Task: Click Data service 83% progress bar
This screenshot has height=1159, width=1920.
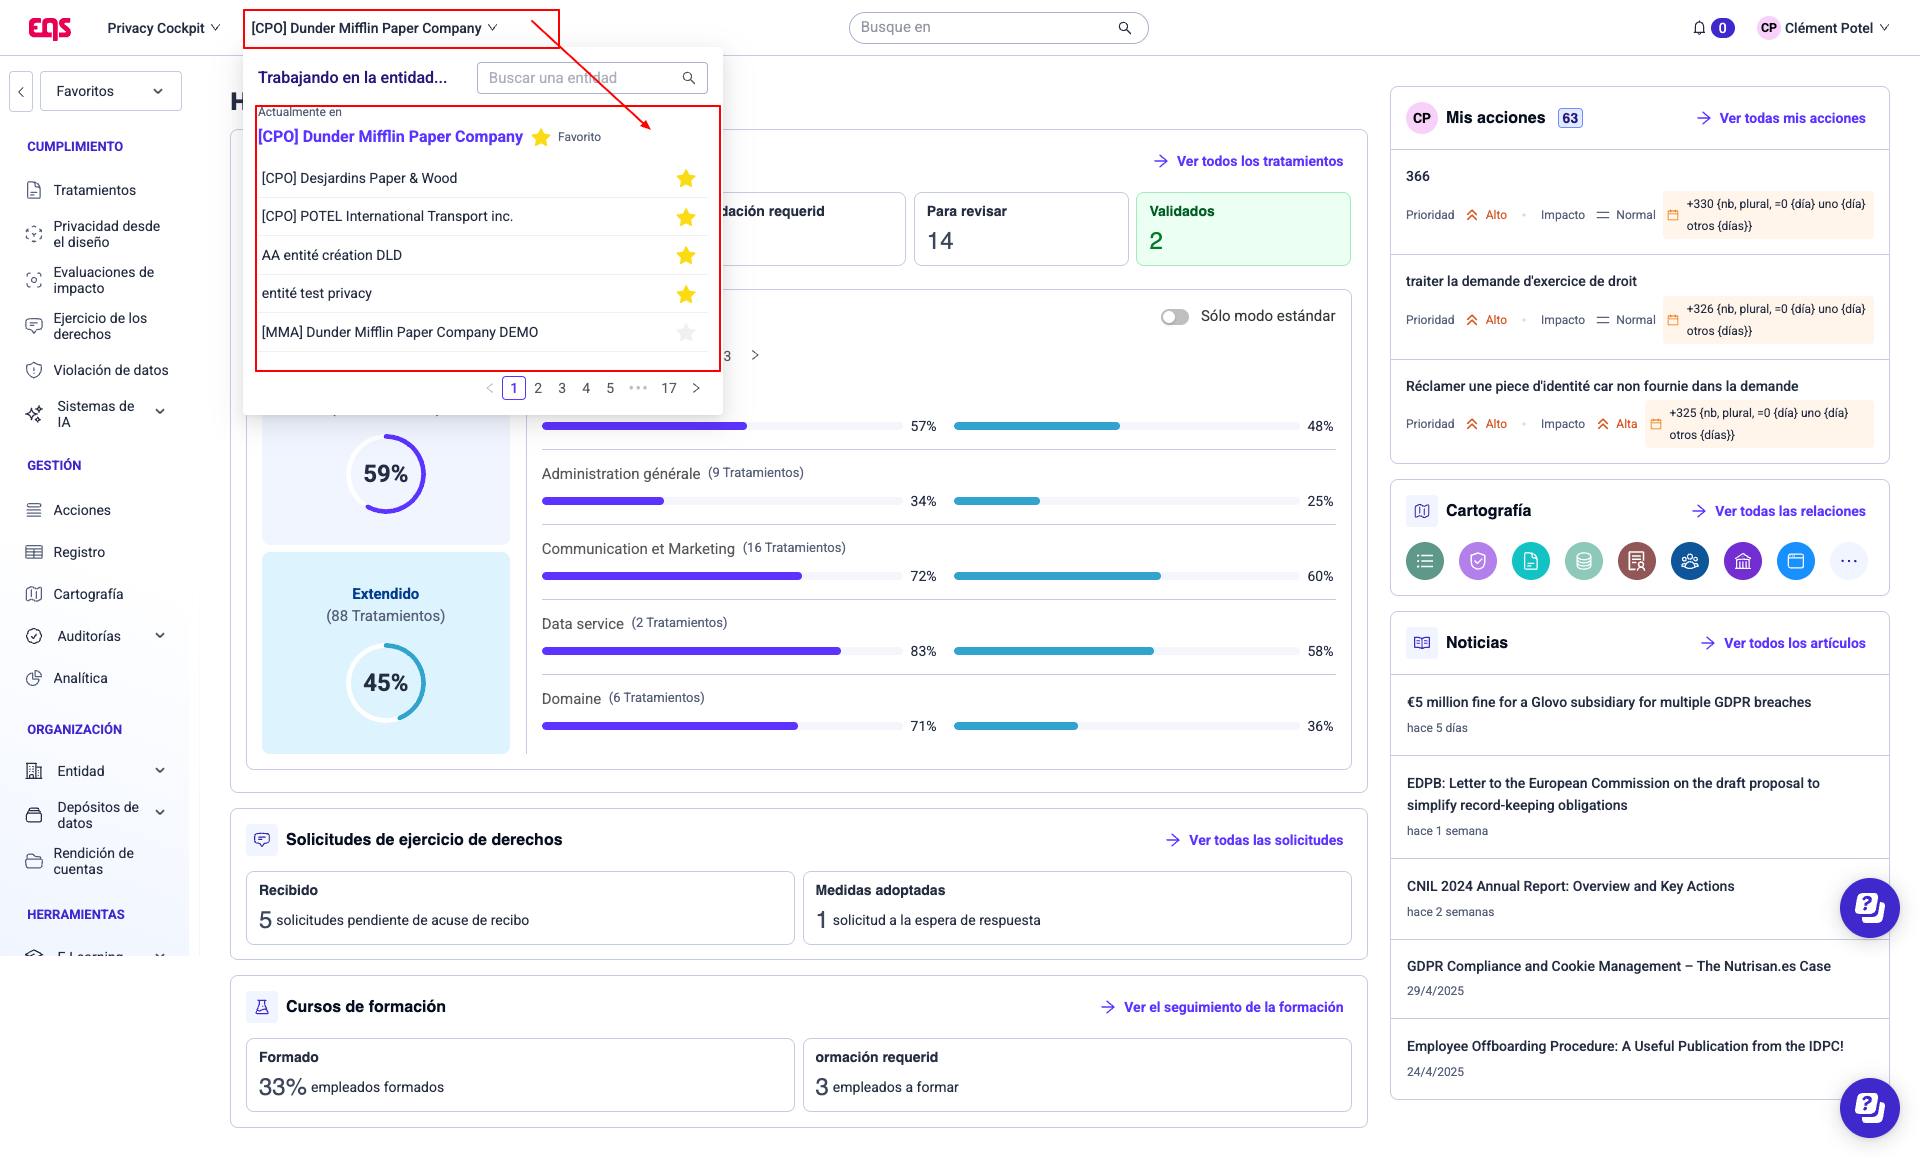Action: 722,651
